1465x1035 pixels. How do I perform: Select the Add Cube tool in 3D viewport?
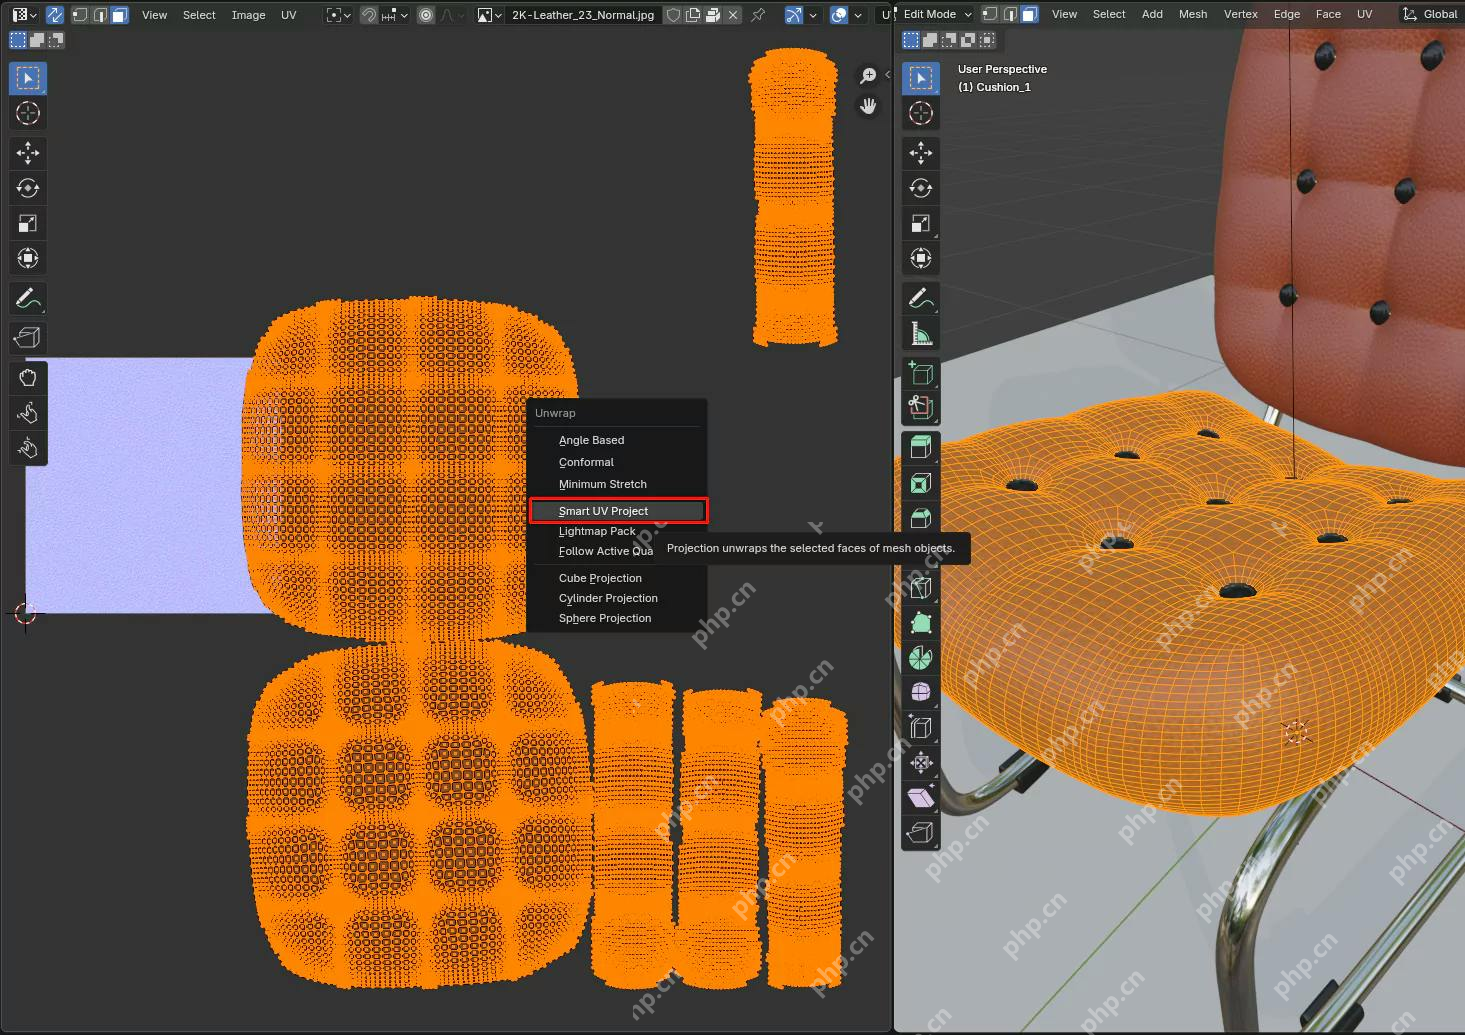tap(921, 373)
